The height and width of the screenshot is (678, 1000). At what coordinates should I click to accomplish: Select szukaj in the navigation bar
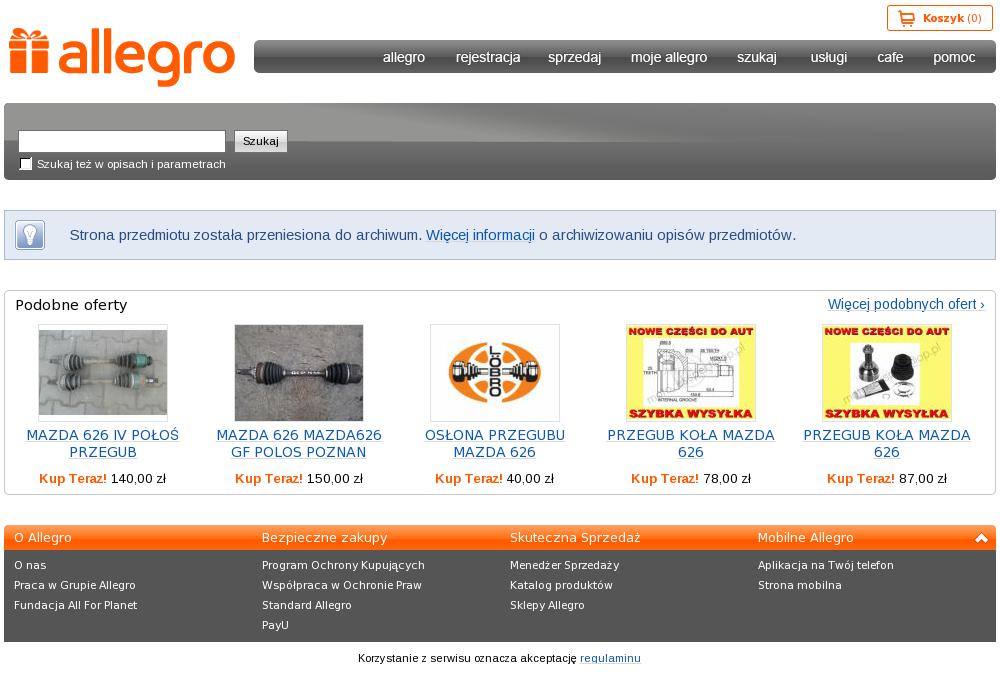coord(757,57)
